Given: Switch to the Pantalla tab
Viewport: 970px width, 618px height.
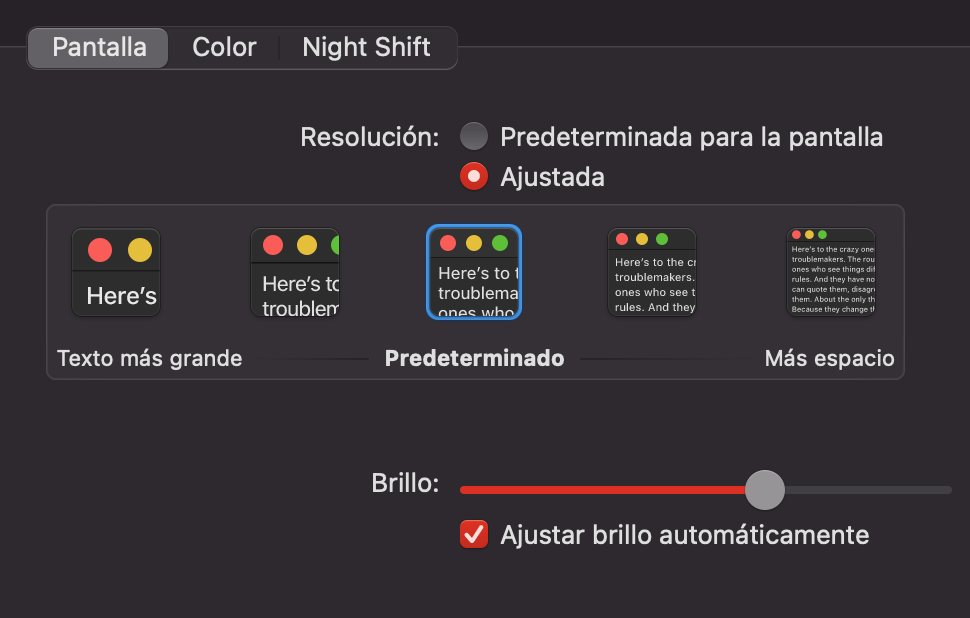Looking at the screenshot, I should (98, 47).
